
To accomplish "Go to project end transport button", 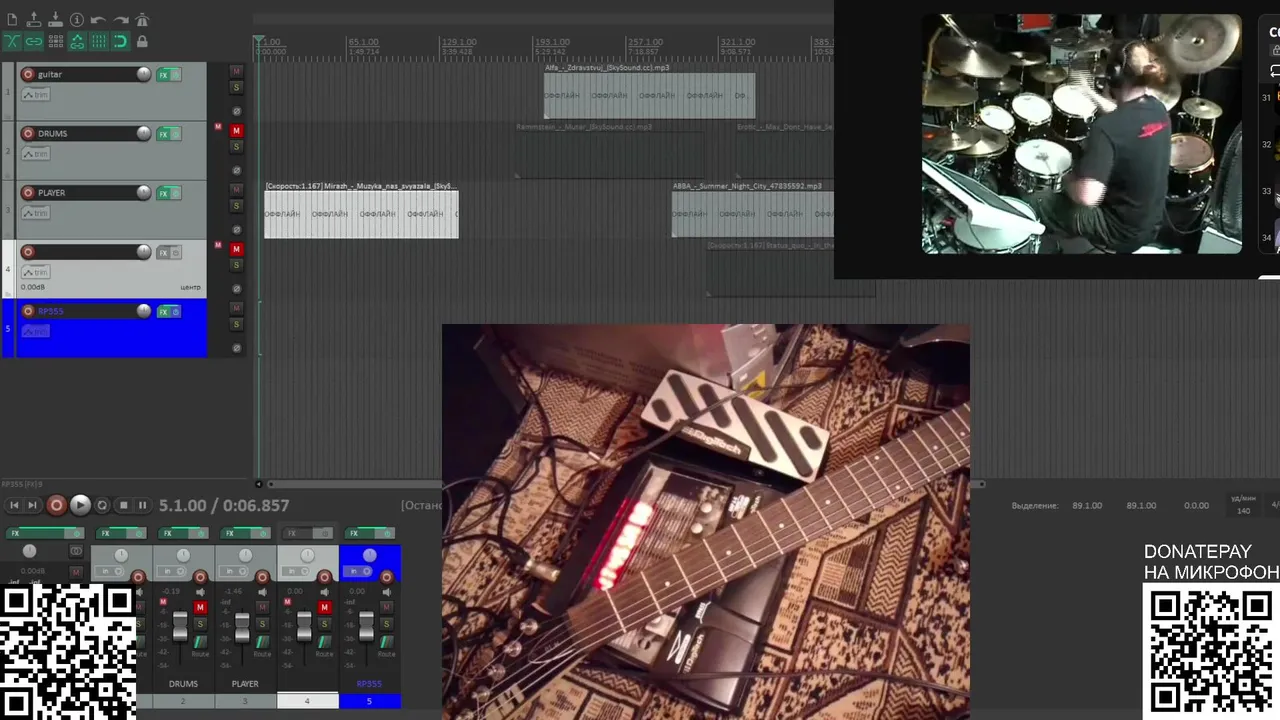I will pos(32,506).
